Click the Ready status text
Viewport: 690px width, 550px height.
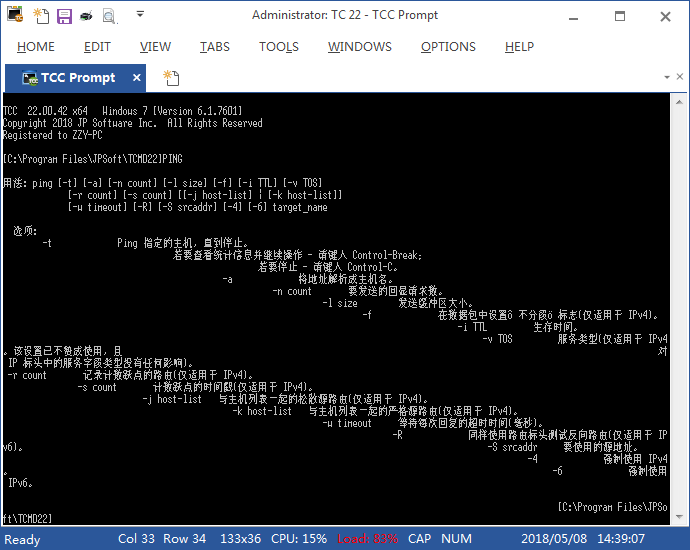coord(22,539)
